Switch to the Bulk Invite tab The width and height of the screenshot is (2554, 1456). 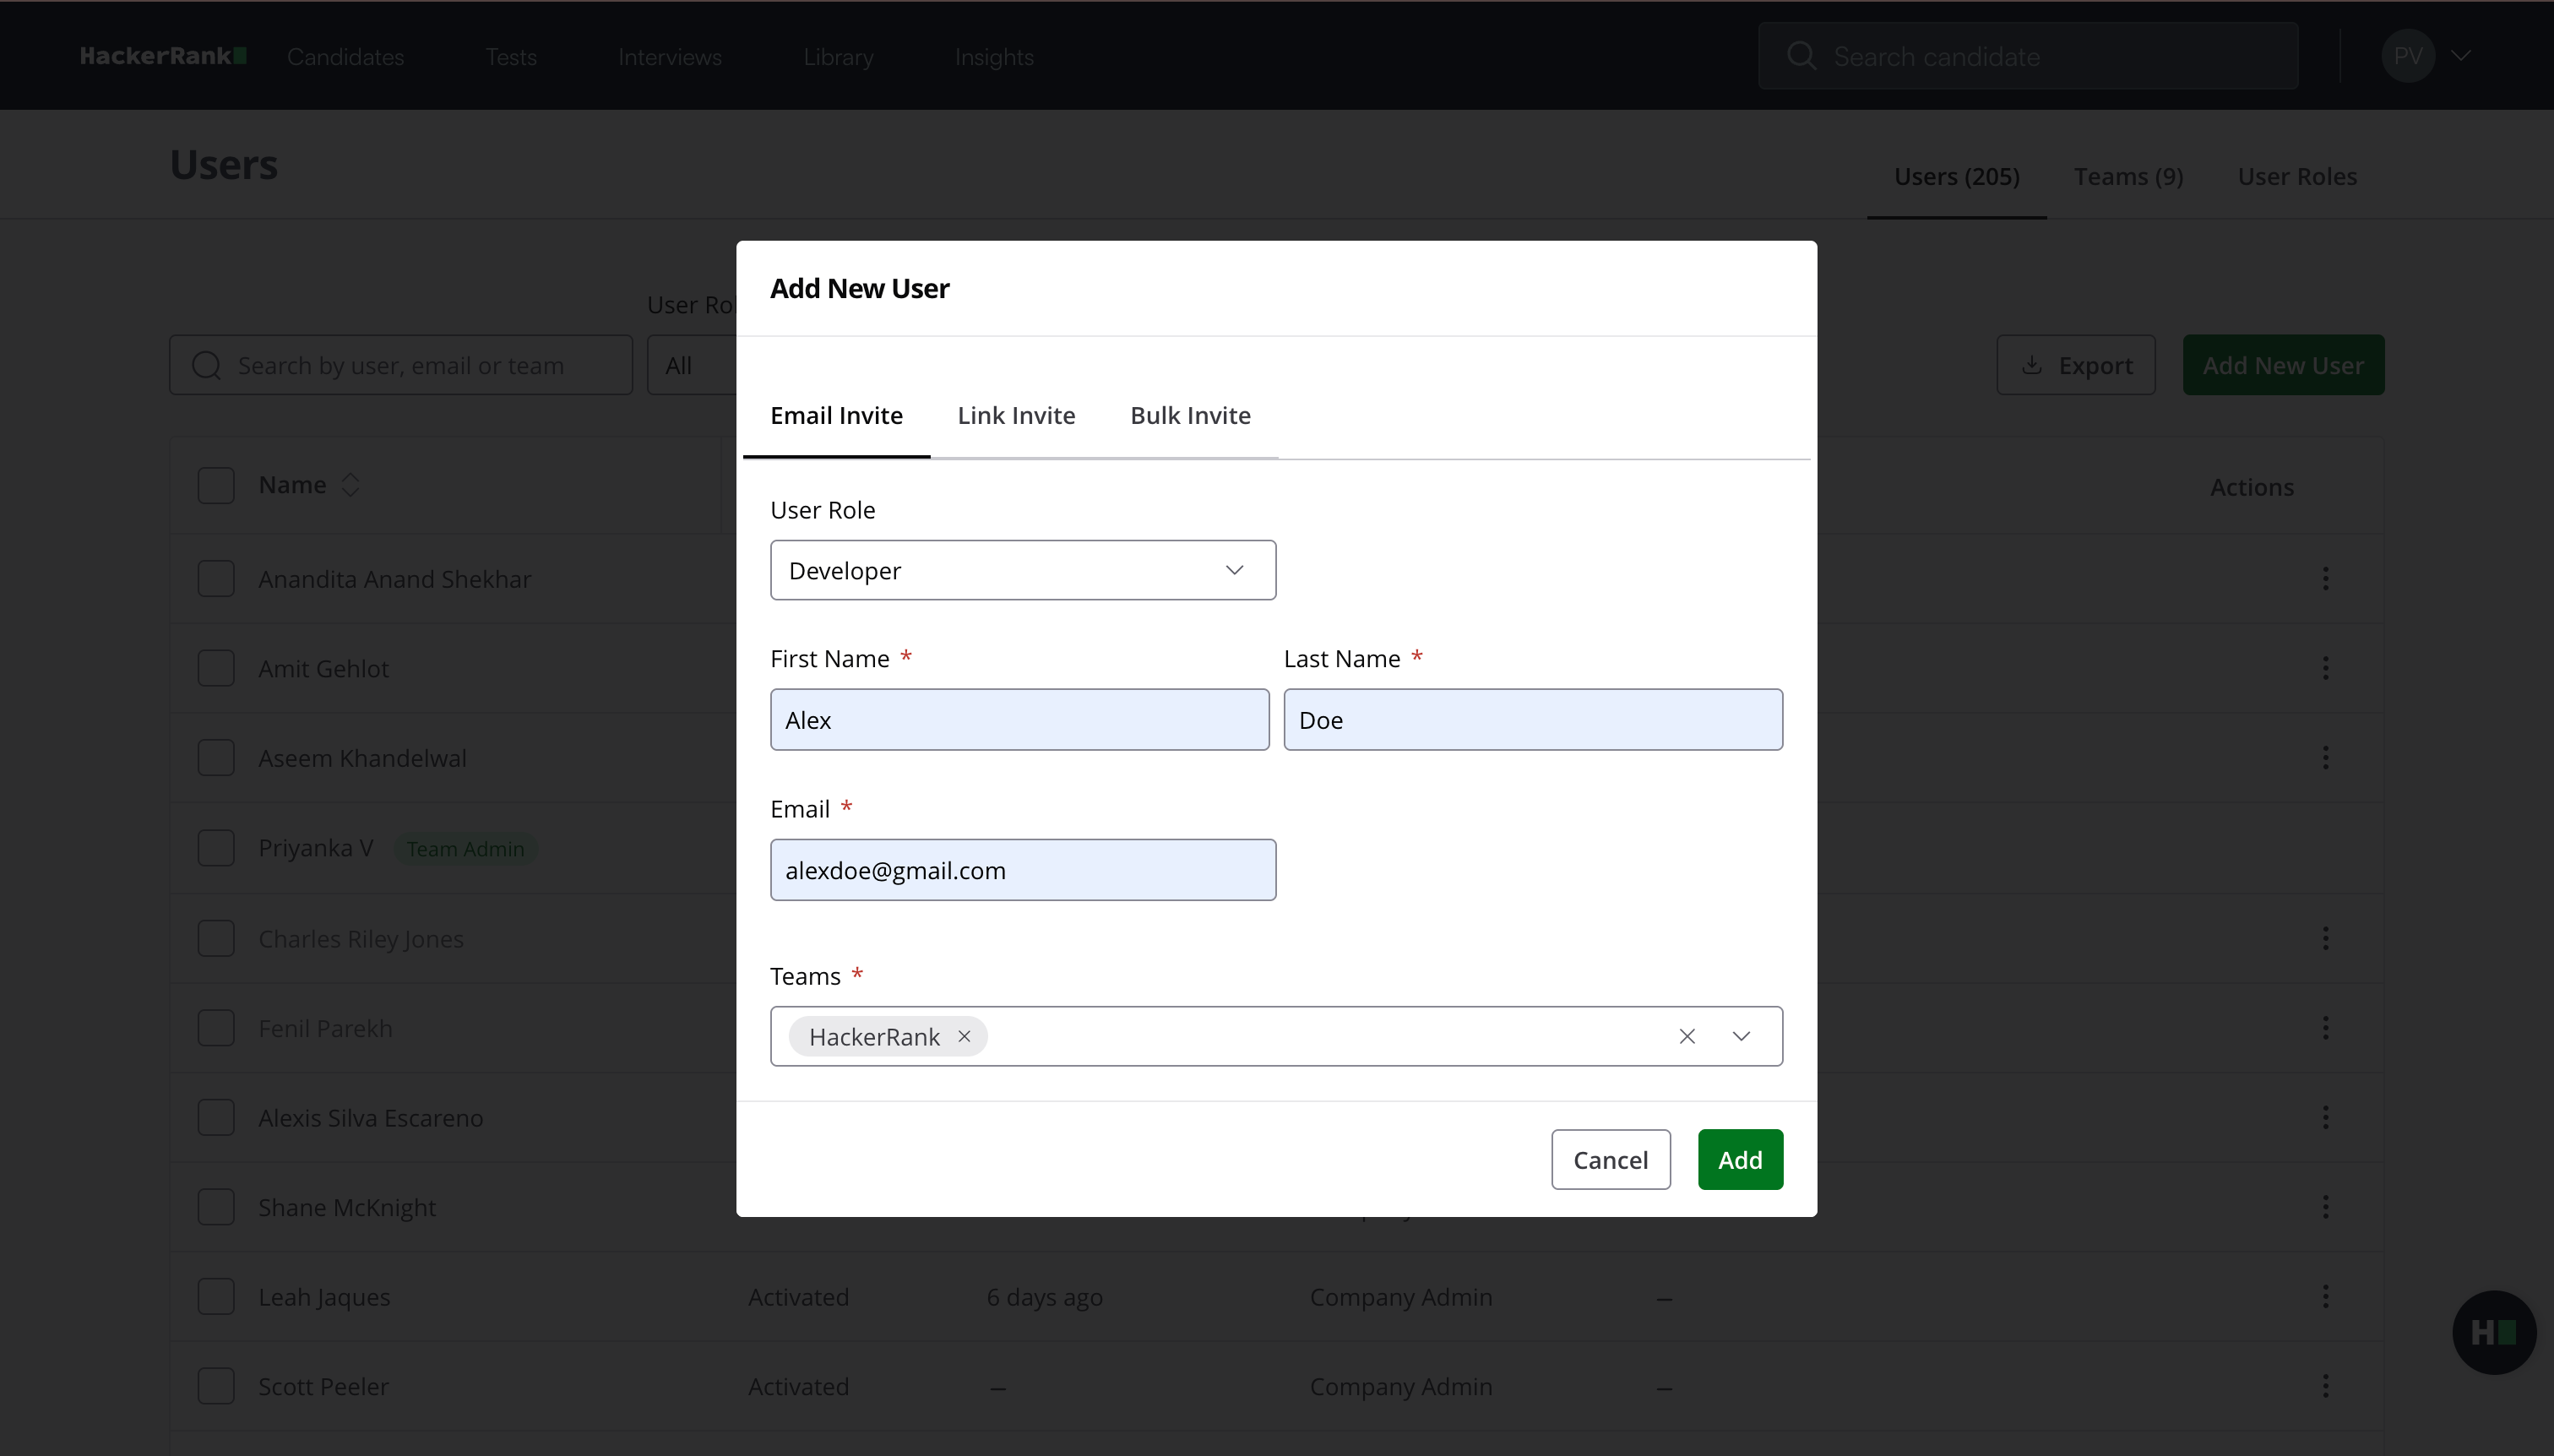point(1190,415)
